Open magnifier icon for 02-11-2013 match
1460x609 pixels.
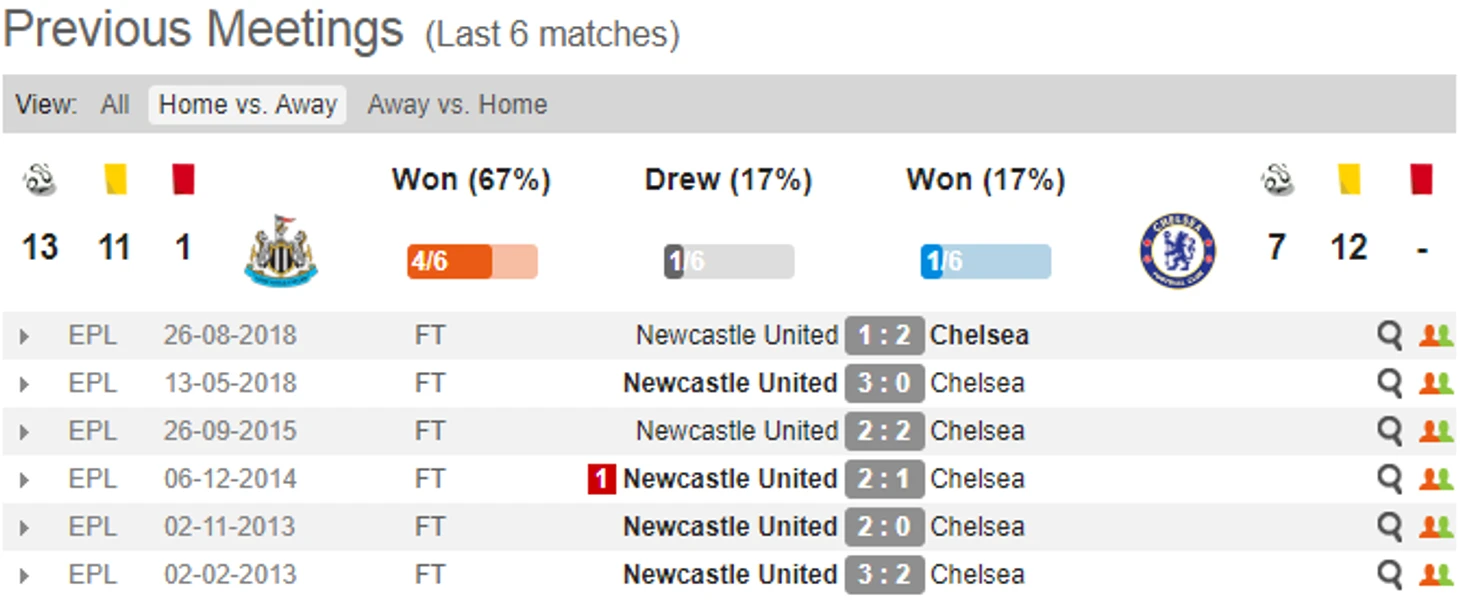[x=1389, y=528]
